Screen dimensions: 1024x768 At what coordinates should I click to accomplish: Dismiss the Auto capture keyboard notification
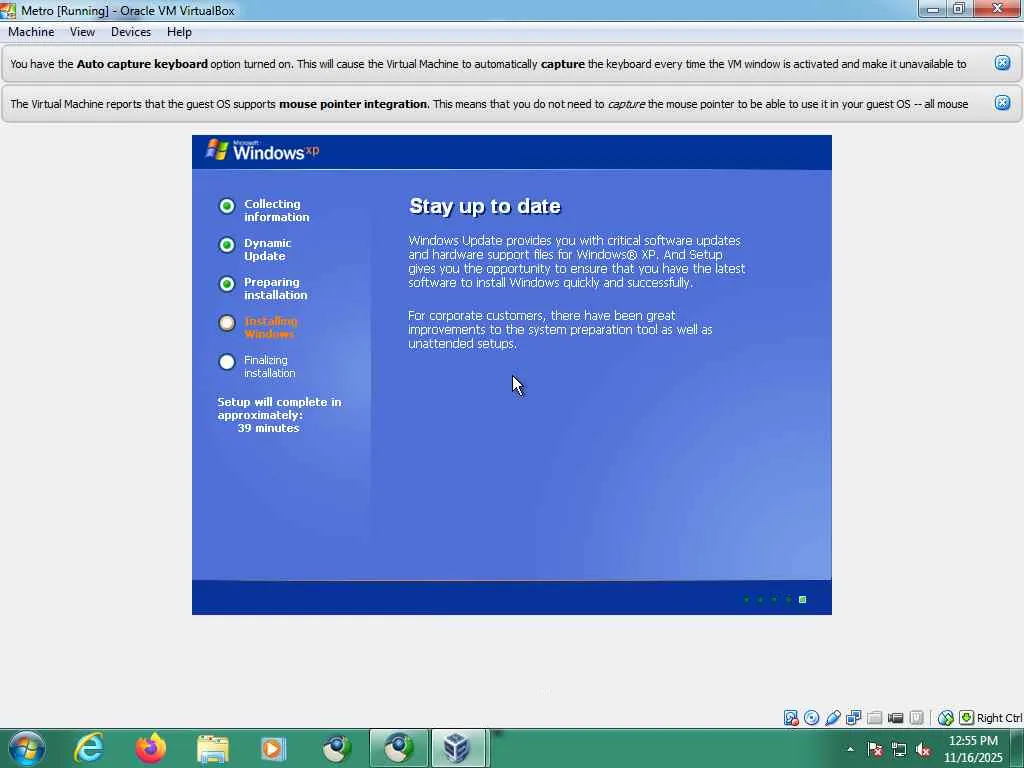point(1002,63)
